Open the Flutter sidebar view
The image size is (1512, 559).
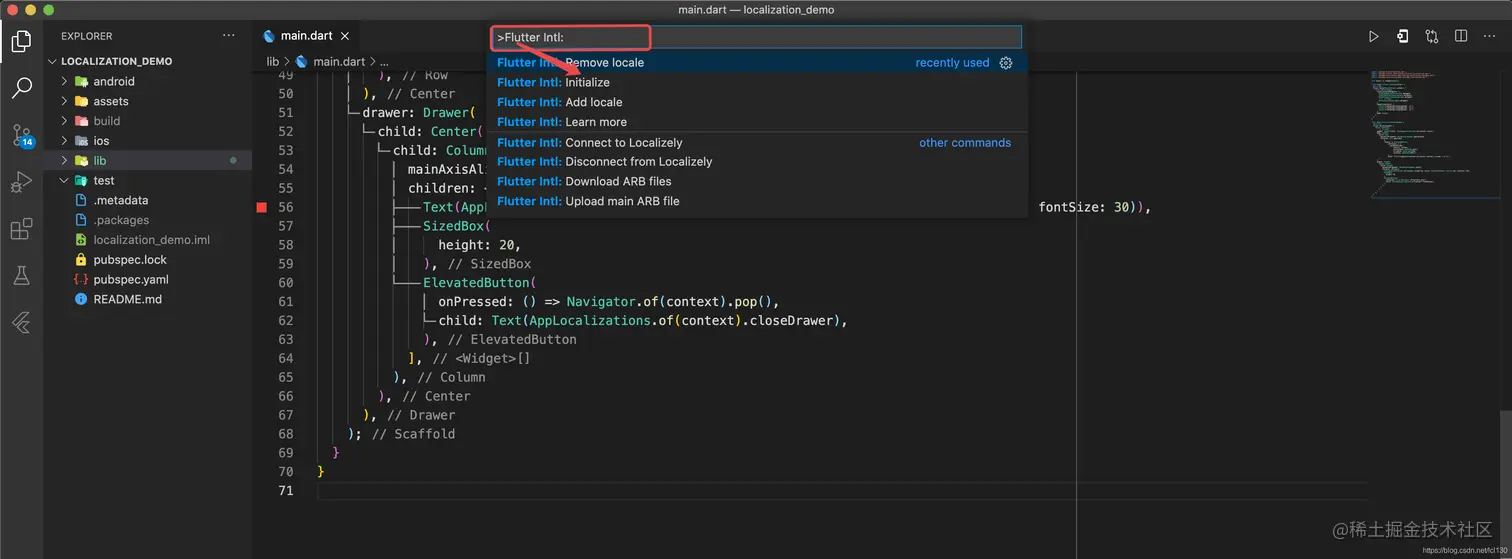point(21,322)
